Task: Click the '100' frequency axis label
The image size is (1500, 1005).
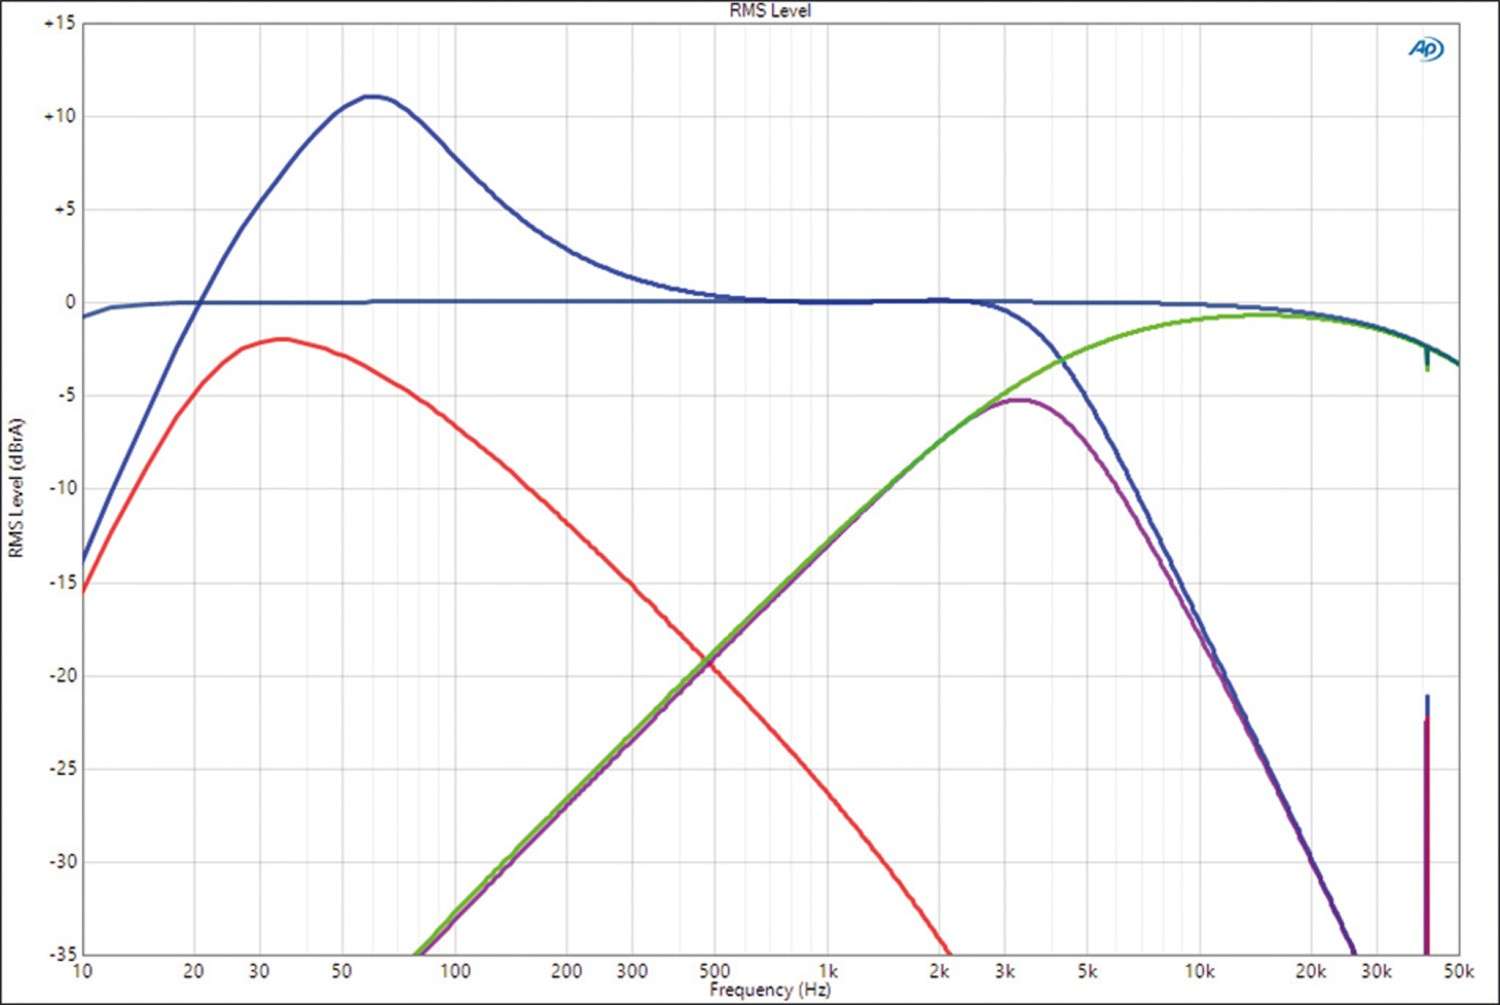Action: point(455,971)
